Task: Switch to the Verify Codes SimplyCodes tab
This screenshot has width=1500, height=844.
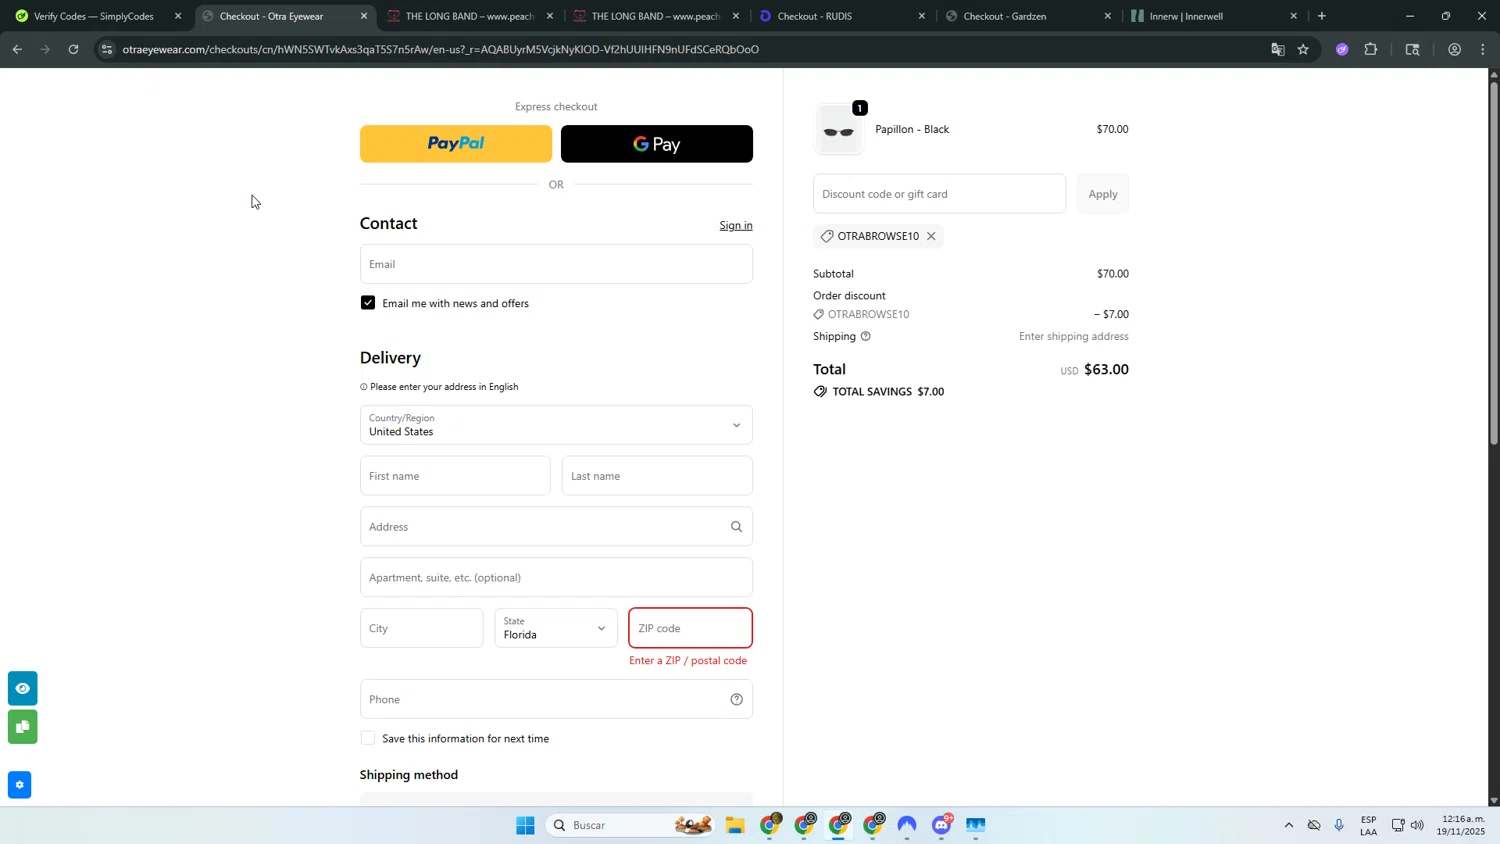Action: [x=93, y=16]
